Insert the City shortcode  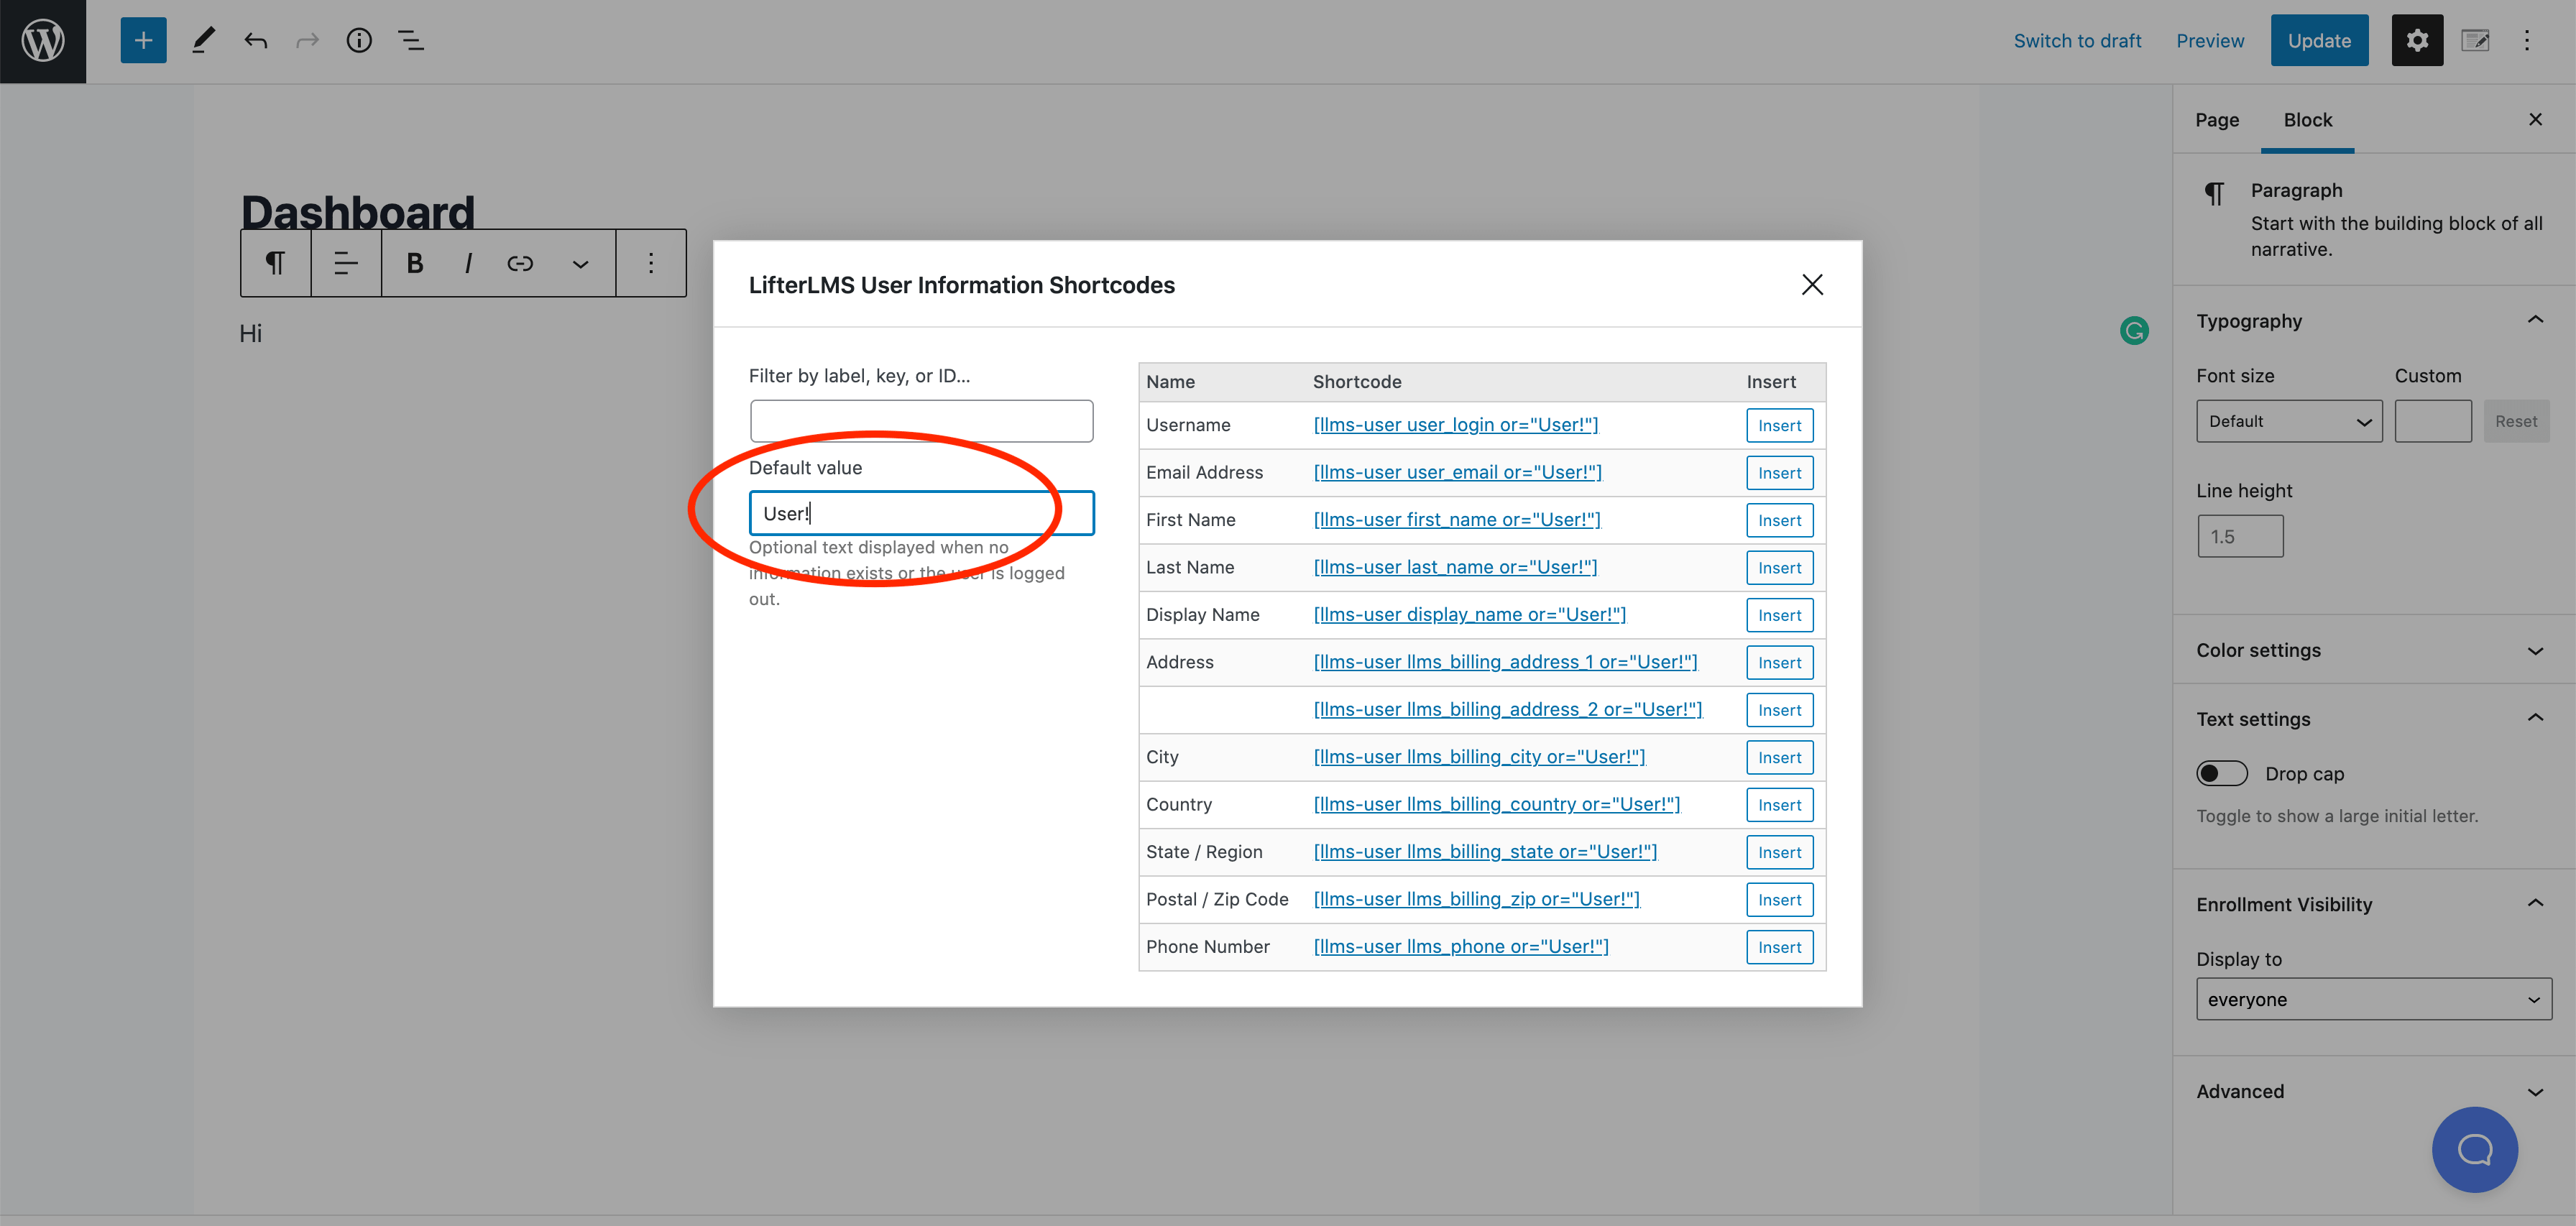[1779, 757]
